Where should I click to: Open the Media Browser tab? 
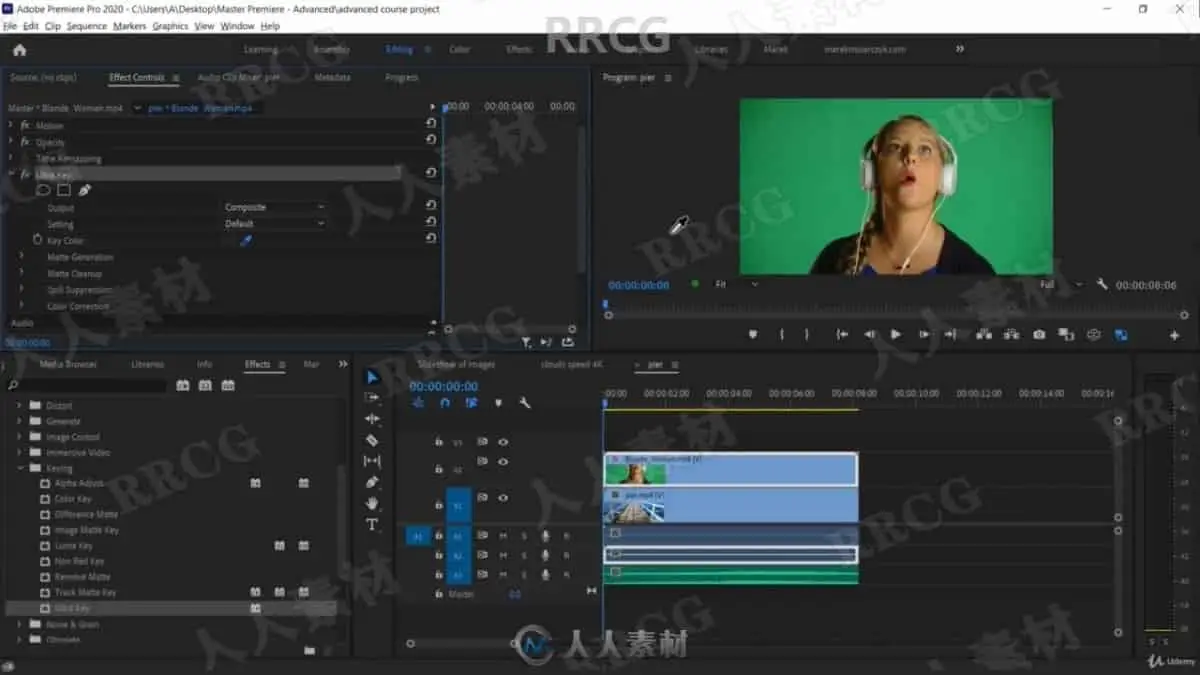coord(68,364)
